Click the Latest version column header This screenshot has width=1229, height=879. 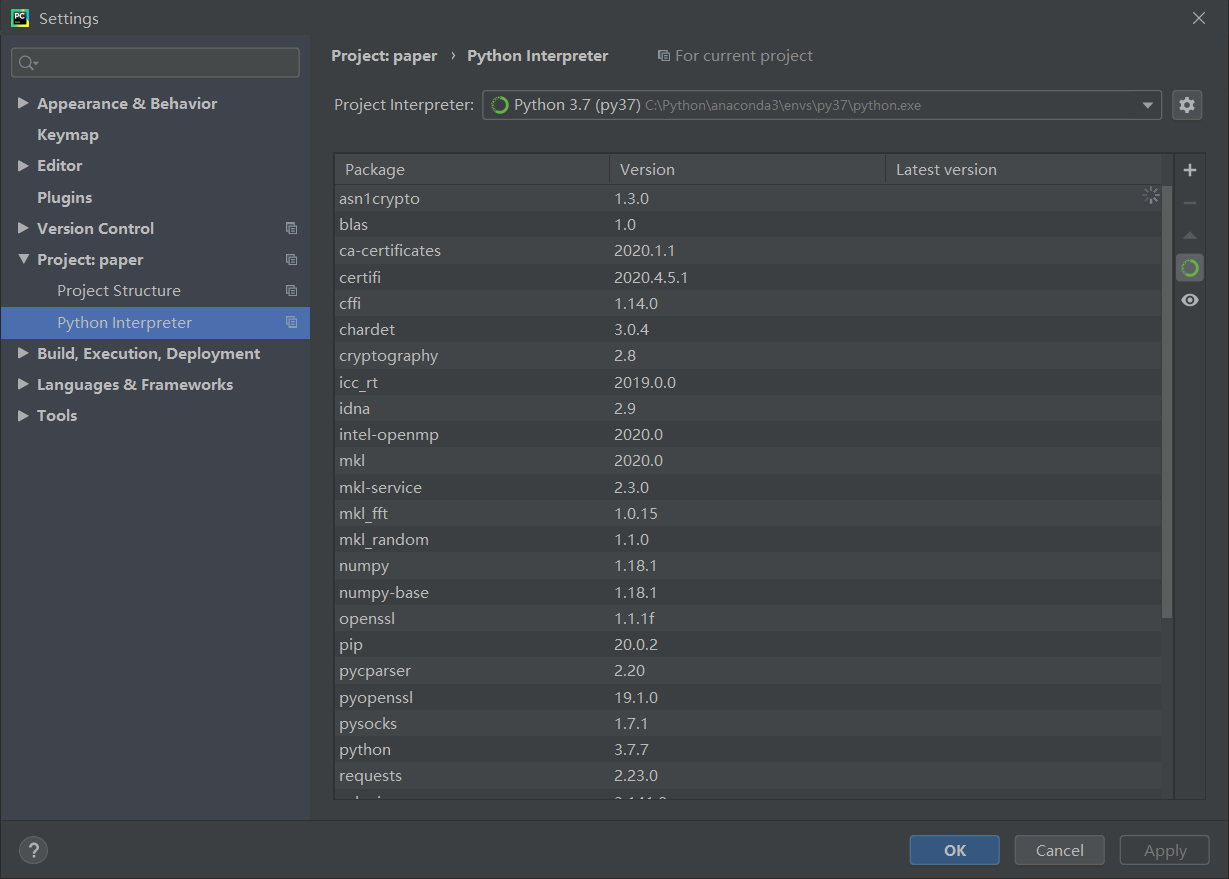point(1023,170)
